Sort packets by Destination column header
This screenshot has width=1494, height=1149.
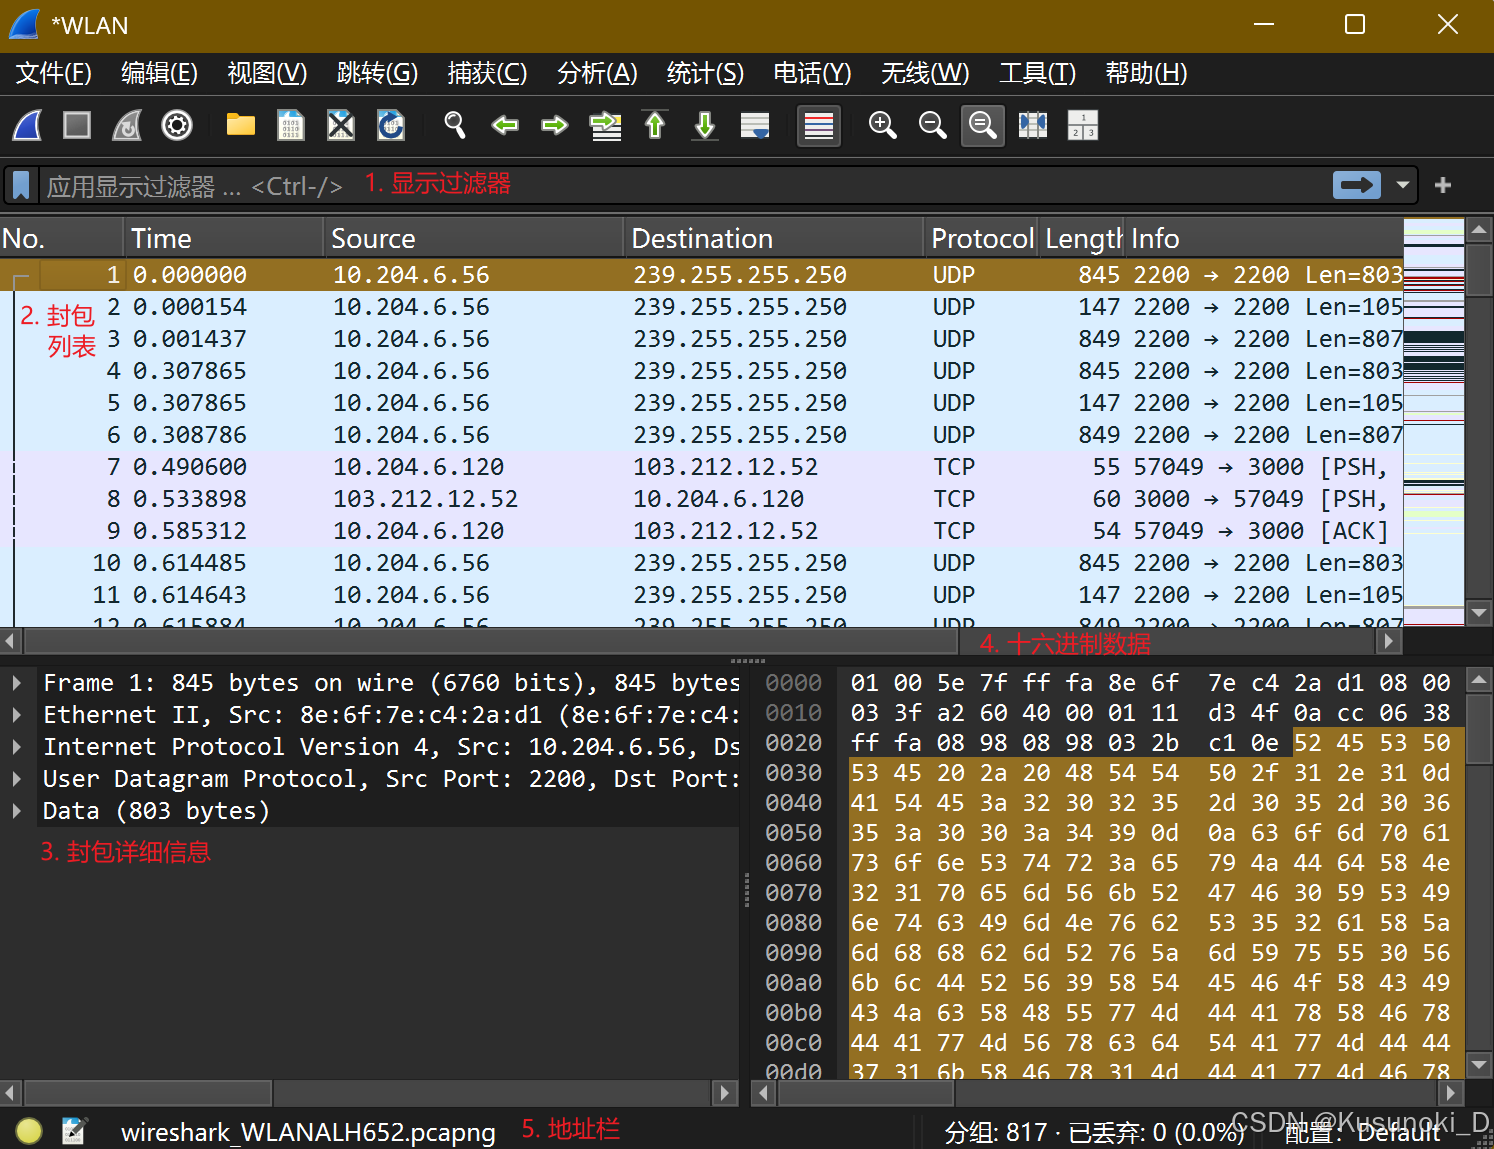[x=774, y=238]
